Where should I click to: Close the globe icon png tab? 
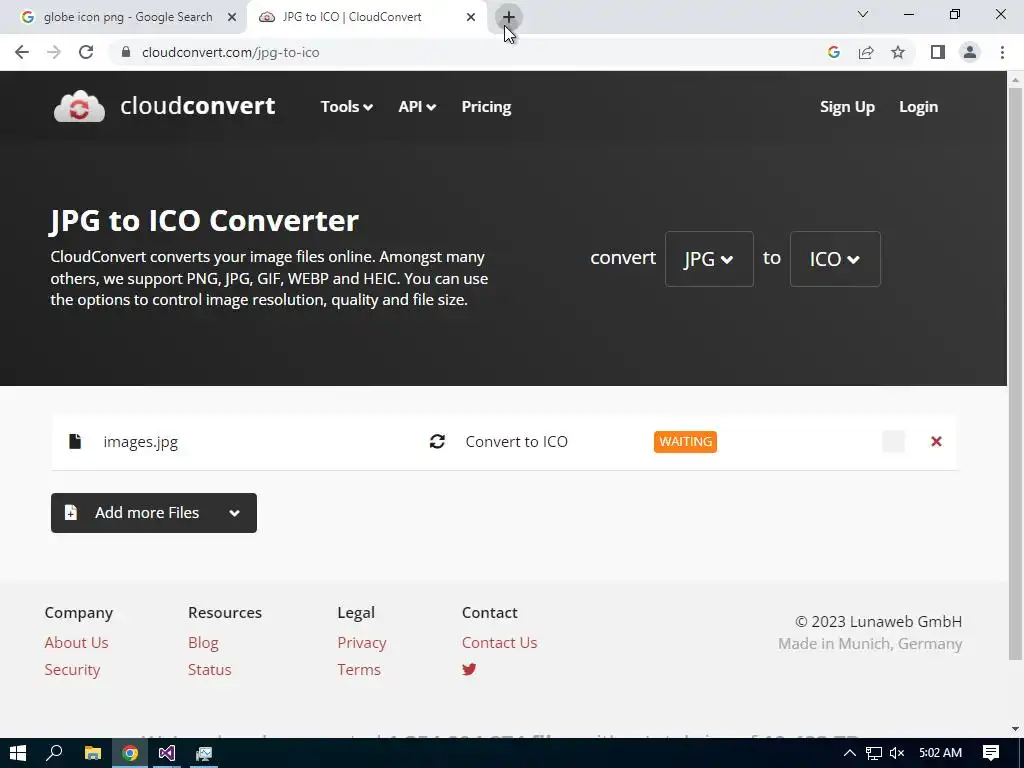point(232,17)
